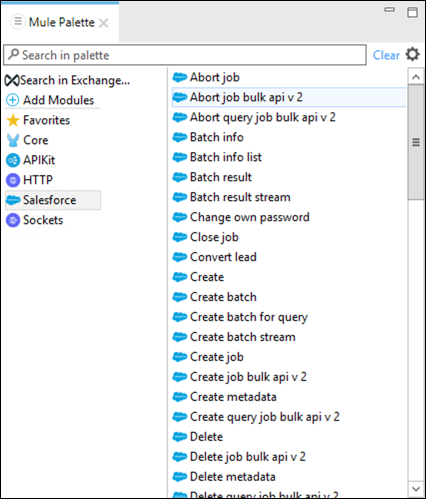426x499 pixels.
Task: Open Search in Exchange
Action: pyautogui.click(x=67, y=80)
